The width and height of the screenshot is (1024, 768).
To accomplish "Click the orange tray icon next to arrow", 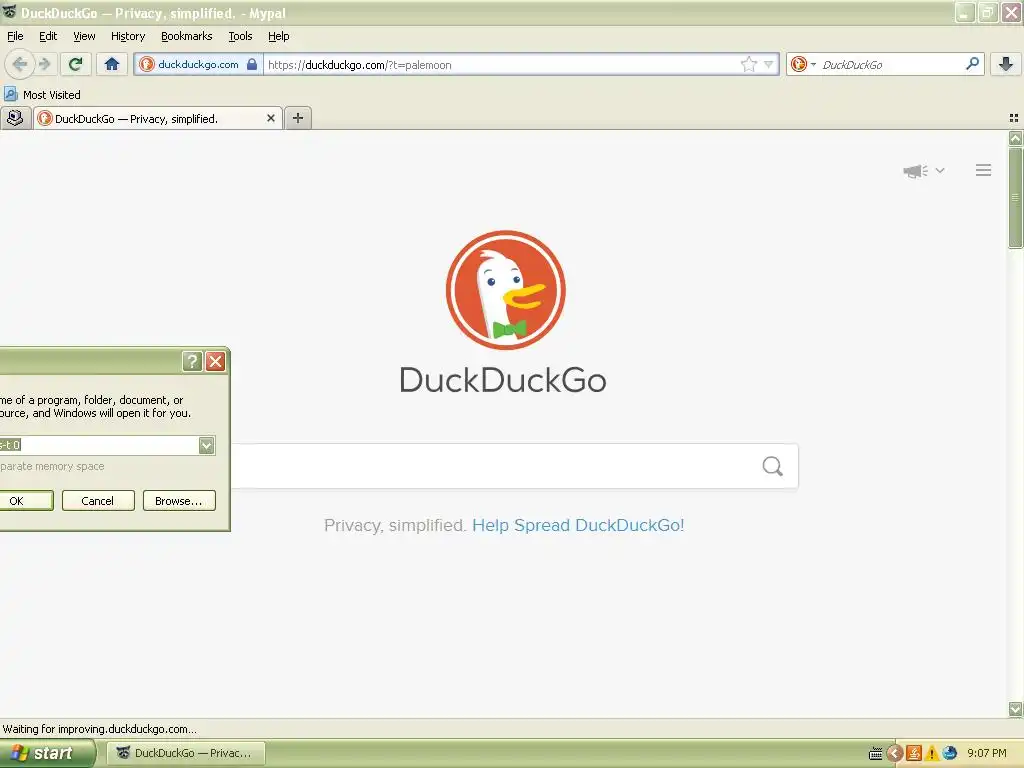I will tap(914, 754).
